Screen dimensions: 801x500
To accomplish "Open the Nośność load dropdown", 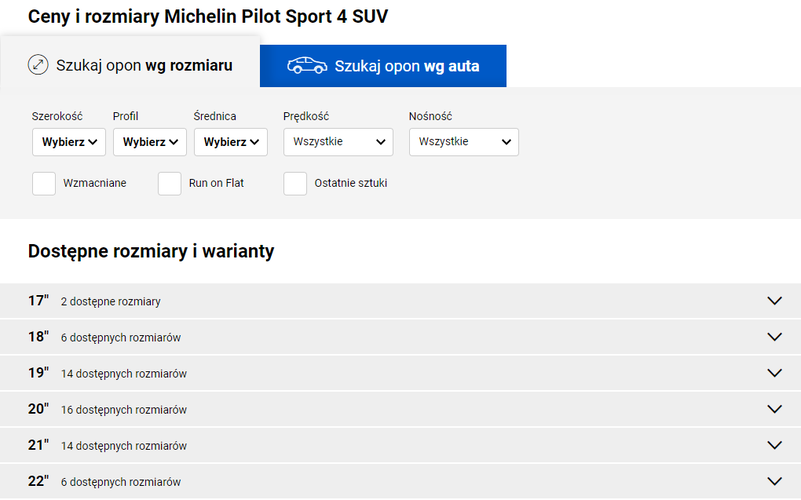I will (464, 142).
